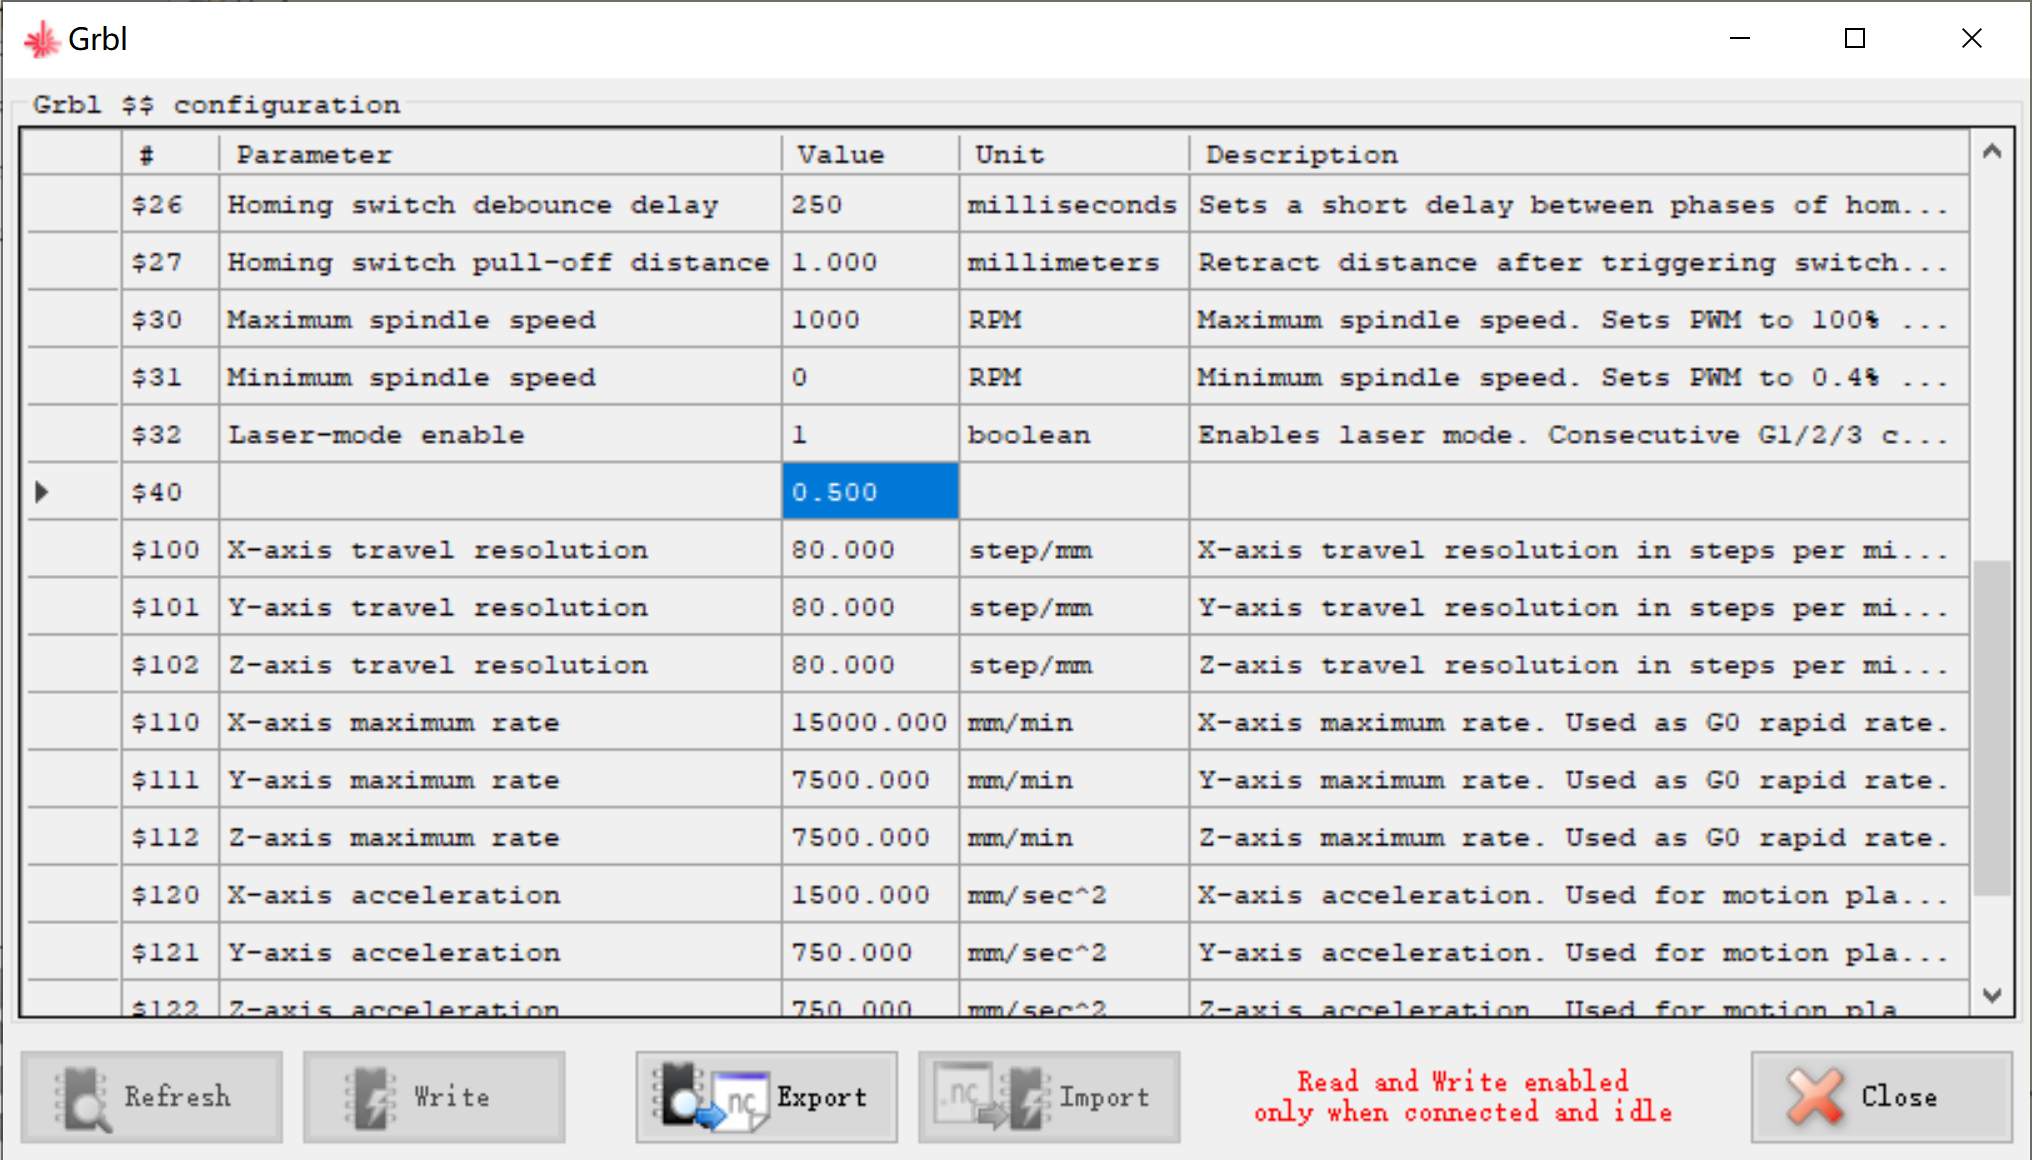Maximize the Grbl window
Image resolution: width=2032 pixels, height=1160 pixels.
(x=1855, y=39)
